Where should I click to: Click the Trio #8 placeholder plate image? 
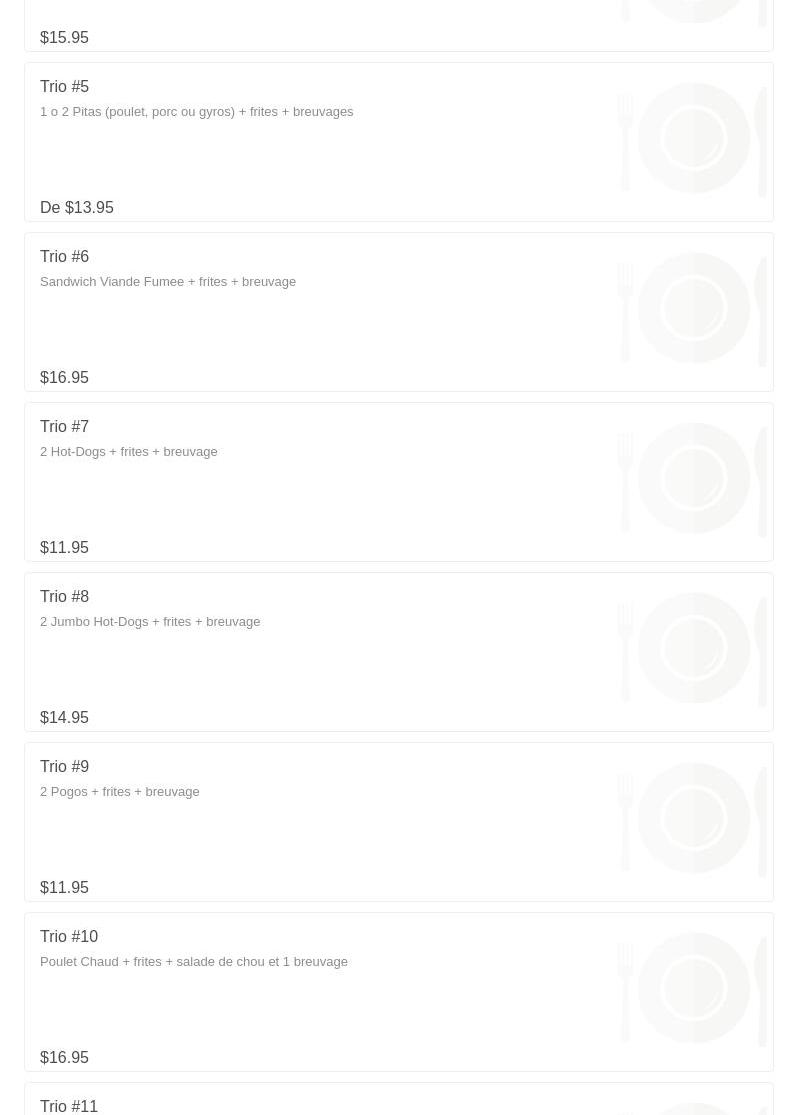click(693, 648)
